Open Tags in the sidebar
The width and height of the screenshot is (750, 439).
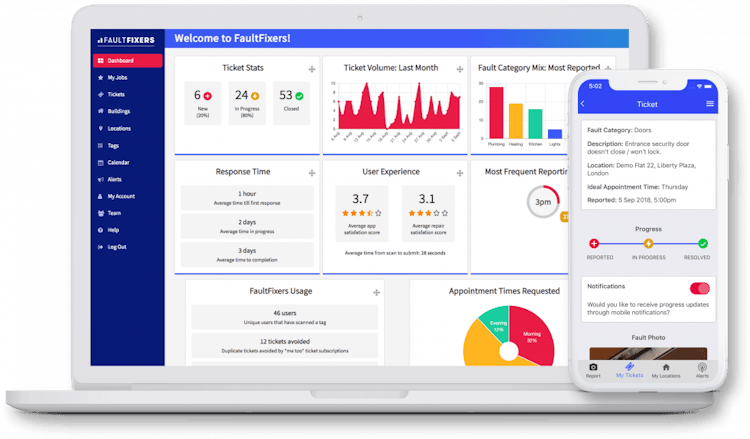[113, 146]
